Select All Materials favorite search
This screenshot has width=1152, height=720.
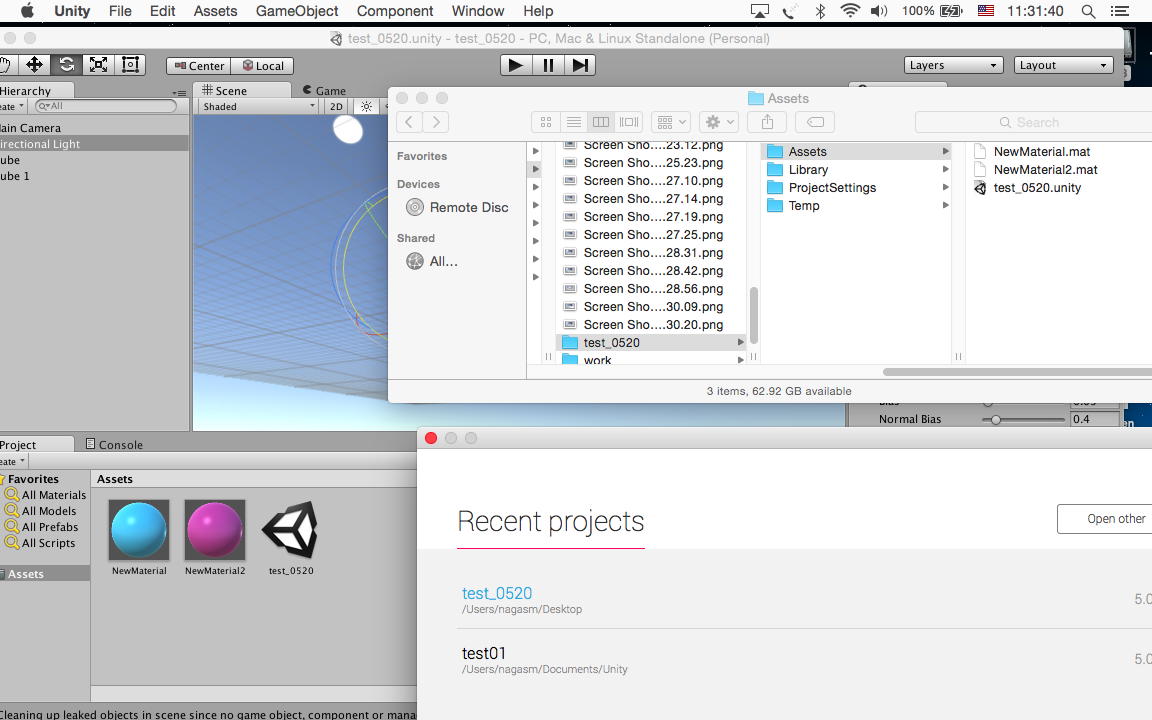coord(46,495)
